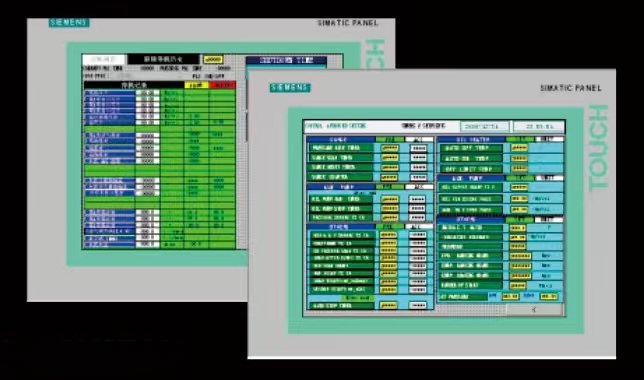Image resolution: width=644 pixels, height=380 pixels.
Task: Tap white field next to AUTO STOP TIMER
Action: tap(418, 306)
